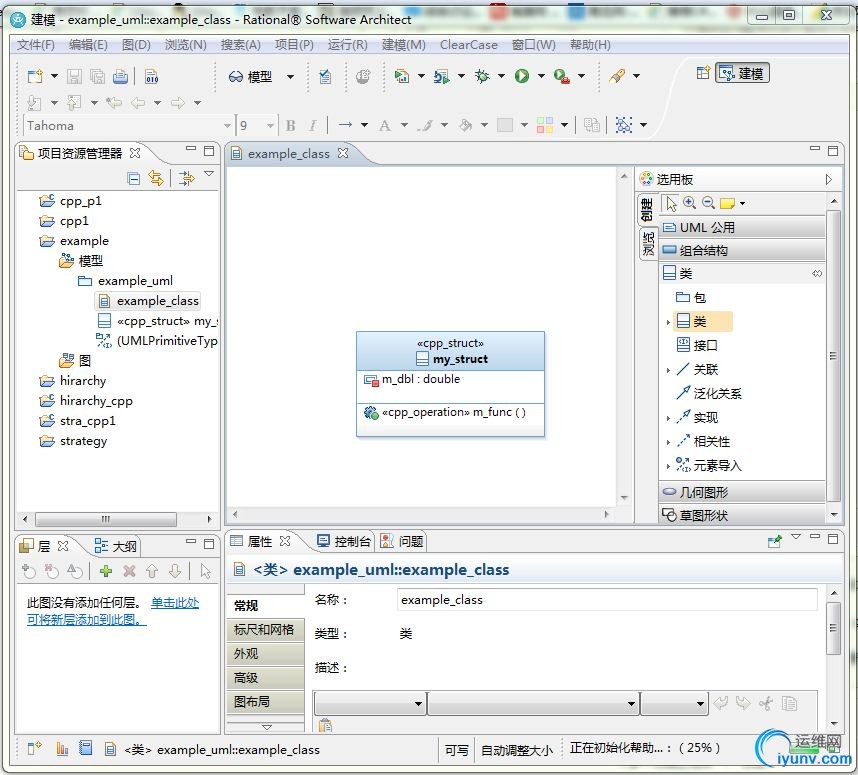Open the 模型 toolbar dropdown arrow
Screen dimensions: 858x775
click(x=291, y=77)
